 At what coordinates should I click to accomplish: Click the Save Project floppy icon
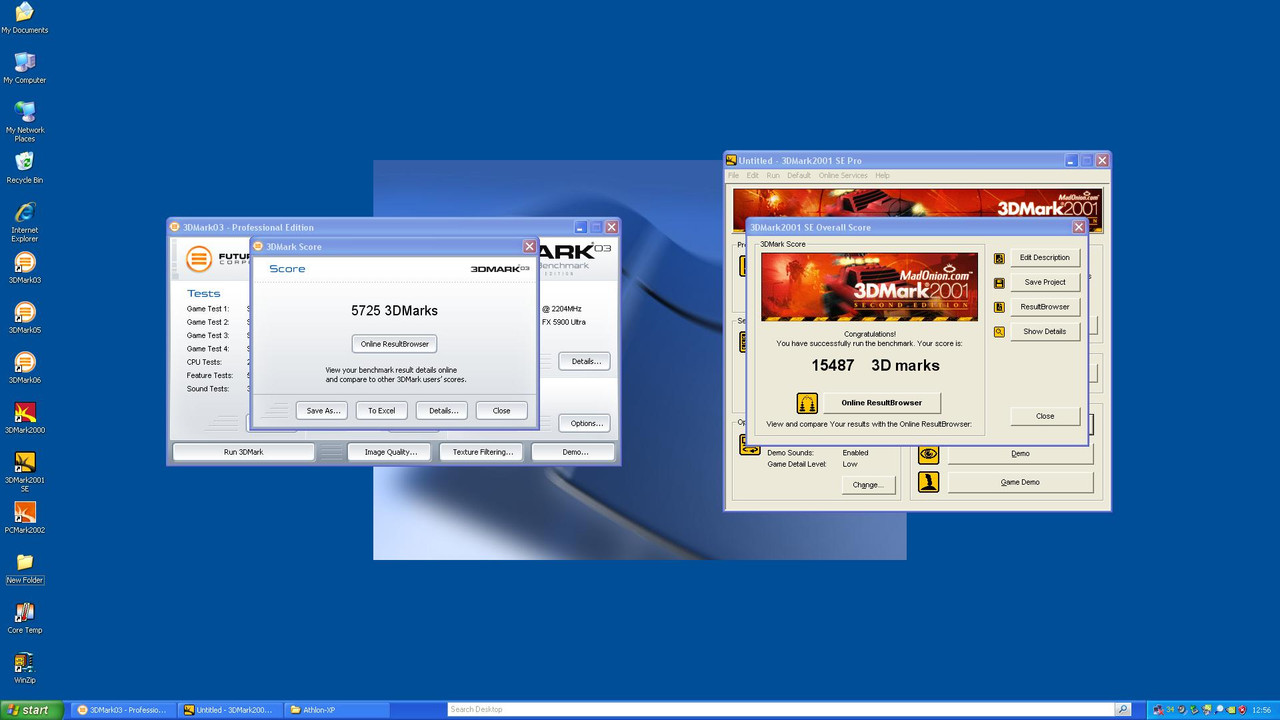tap(999, 283)
